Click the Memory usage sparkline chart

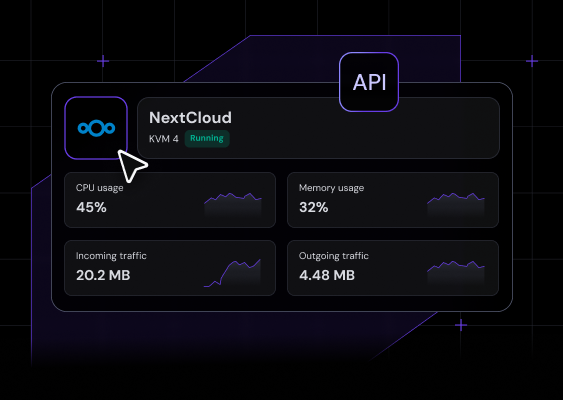(456, 205)
